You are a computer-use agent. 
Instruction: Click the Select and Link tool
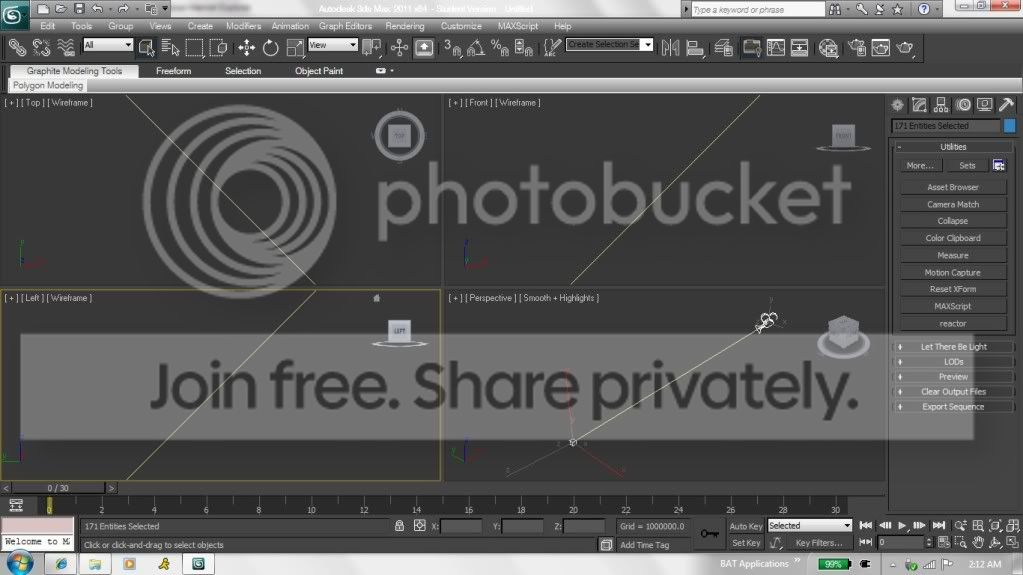click(x=17, y=48)
